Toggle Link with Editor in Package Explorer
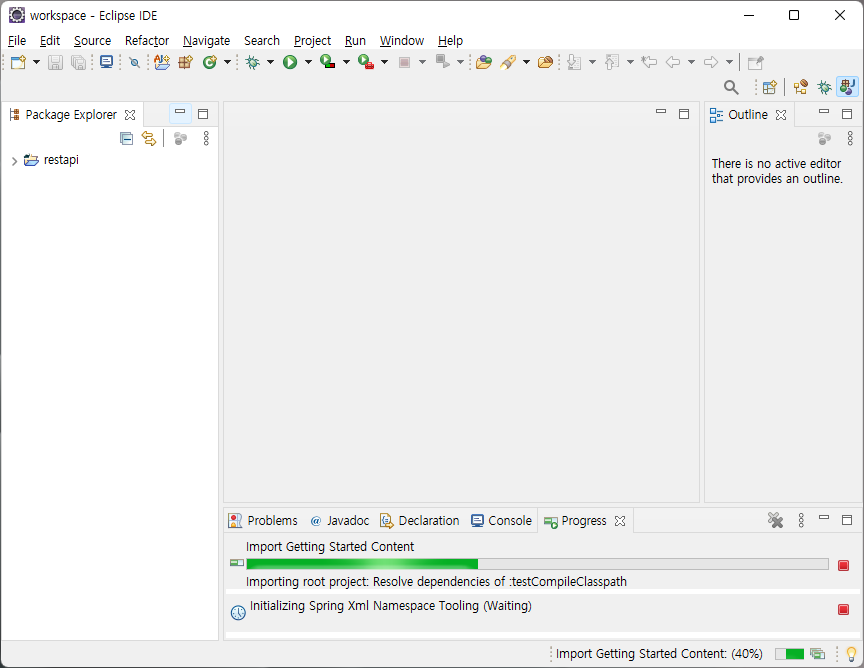This screenshot has height=668, width=864. (149, 138)
